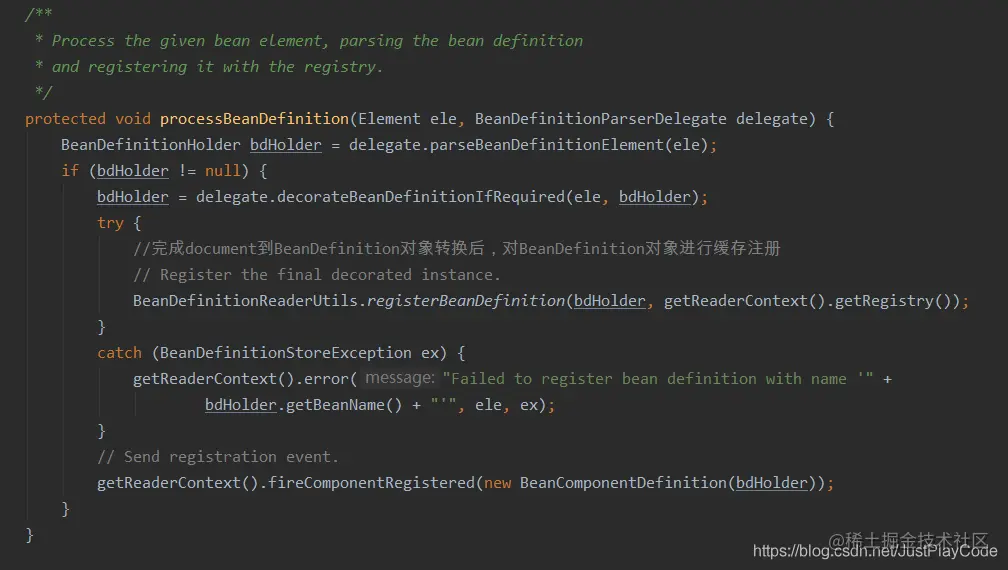Click the BeanDefinitionStoreException class name
Screen dimensions: 1008x570
click(285, 353)
